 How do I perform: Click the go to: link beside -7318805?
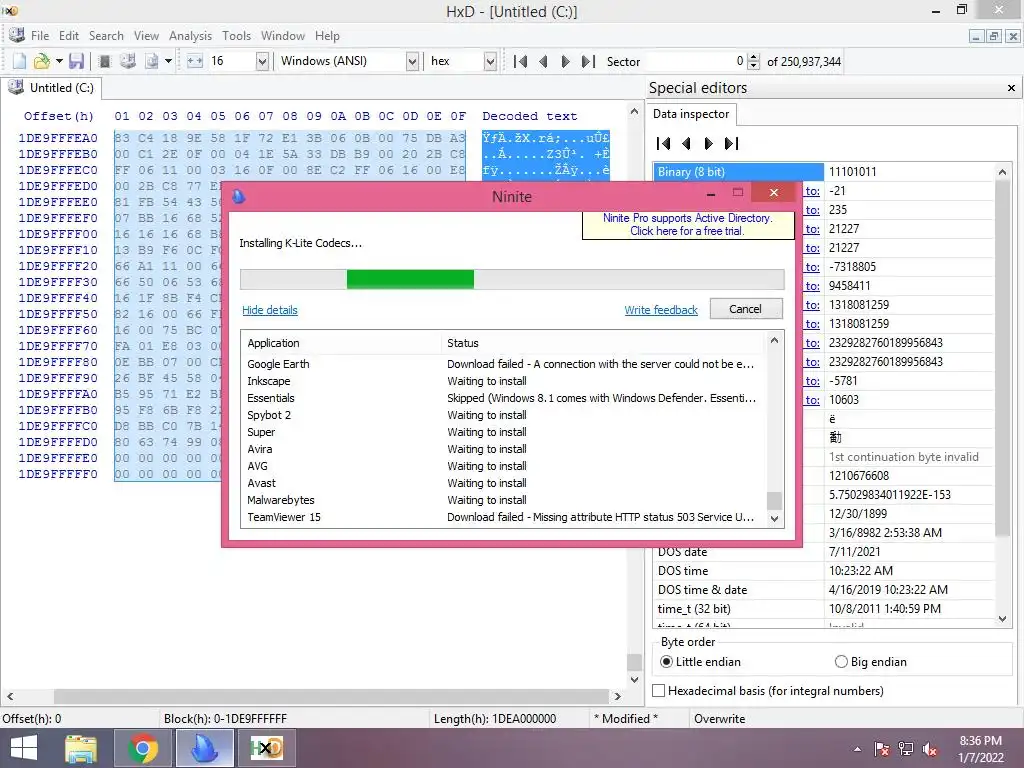(x=812, y=267)
